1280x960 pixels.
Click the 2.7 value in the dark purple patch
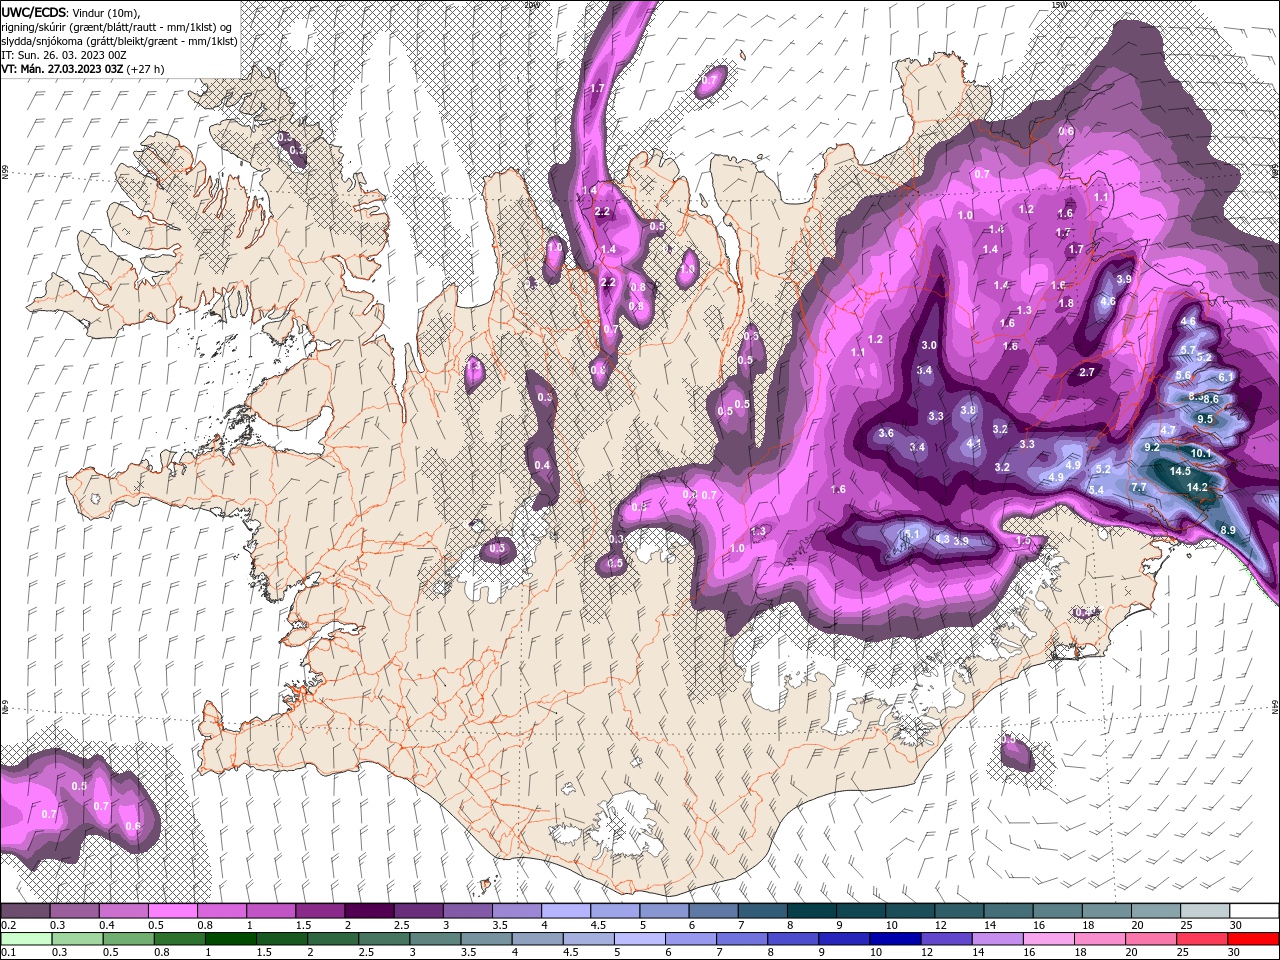tap(1088, 372)
